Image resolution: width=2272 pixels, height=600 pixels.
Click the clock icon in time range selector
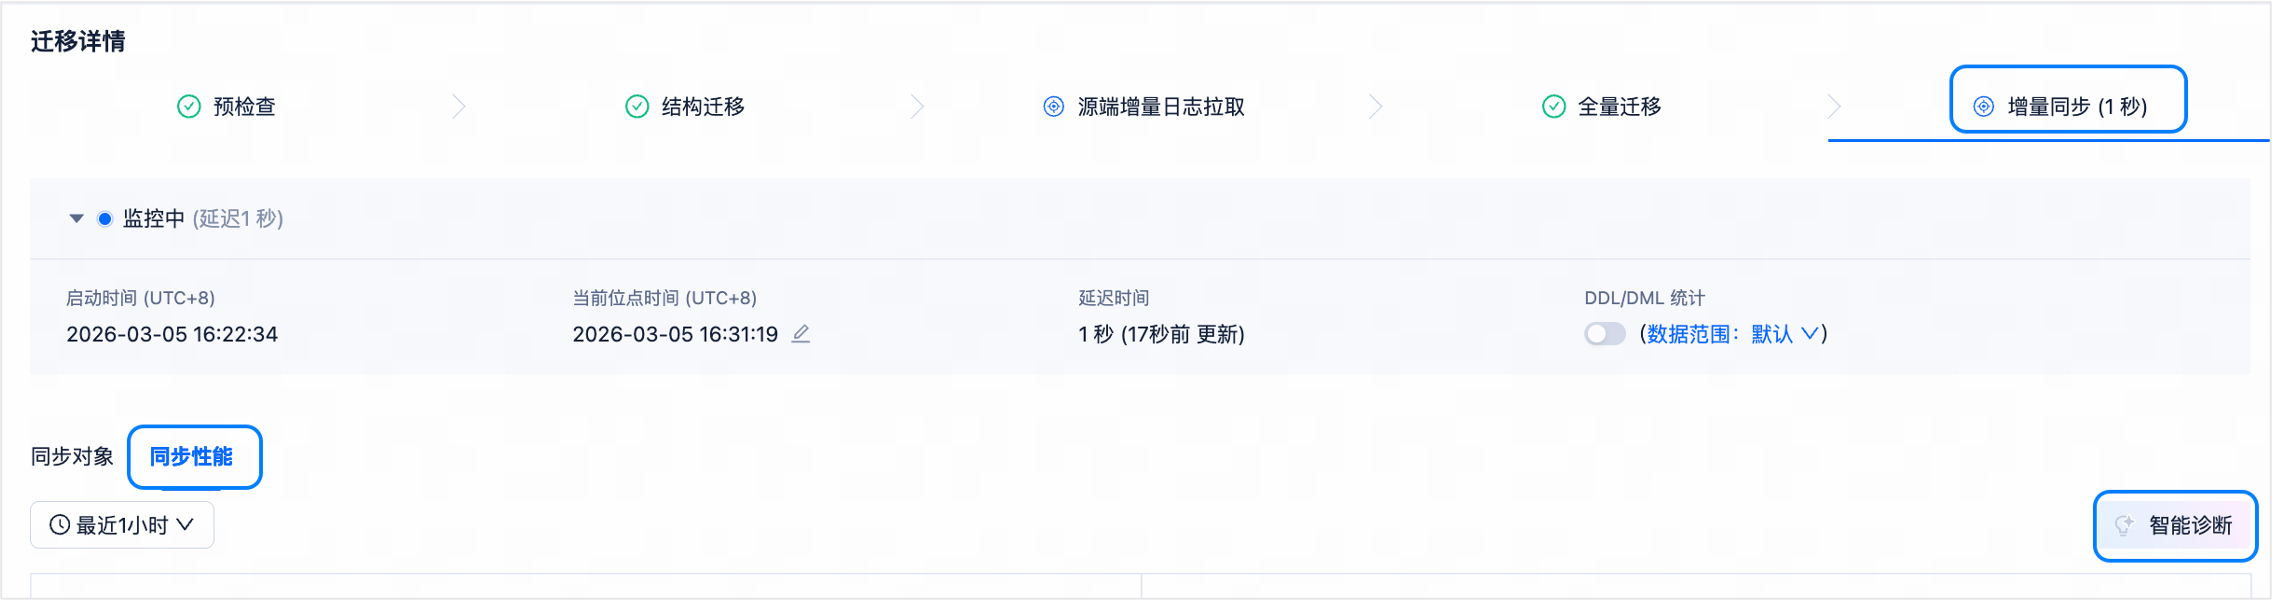[x=59, y=525]
